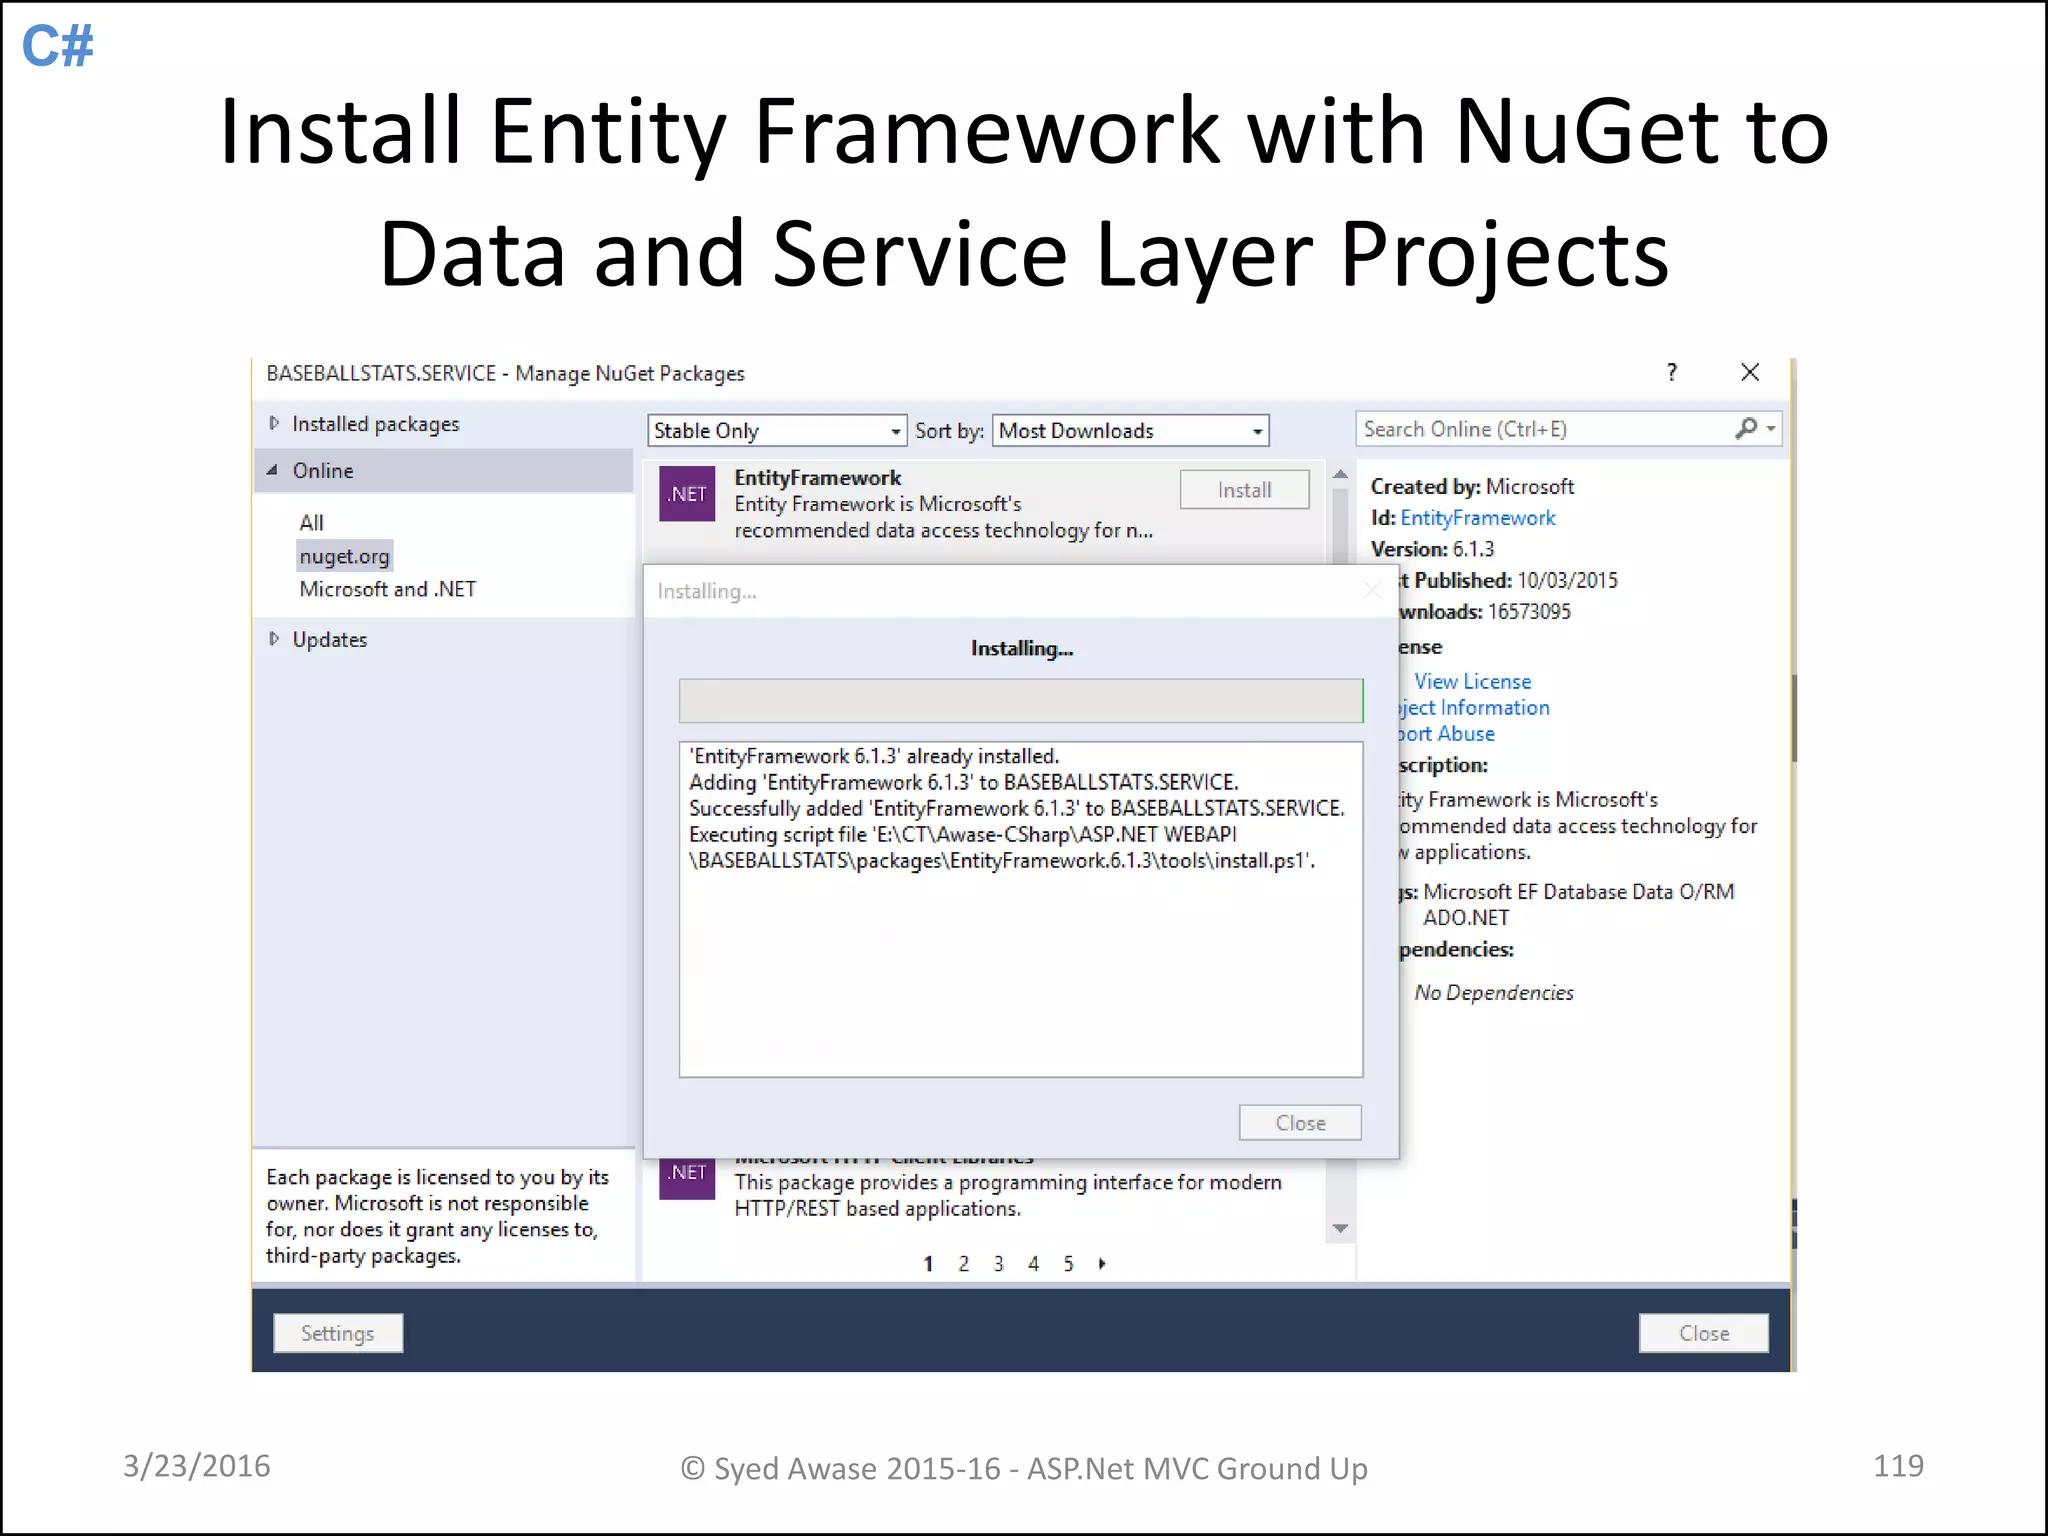
Task: Click the Install button for EntityFramework
Action: pos(1244,490)
